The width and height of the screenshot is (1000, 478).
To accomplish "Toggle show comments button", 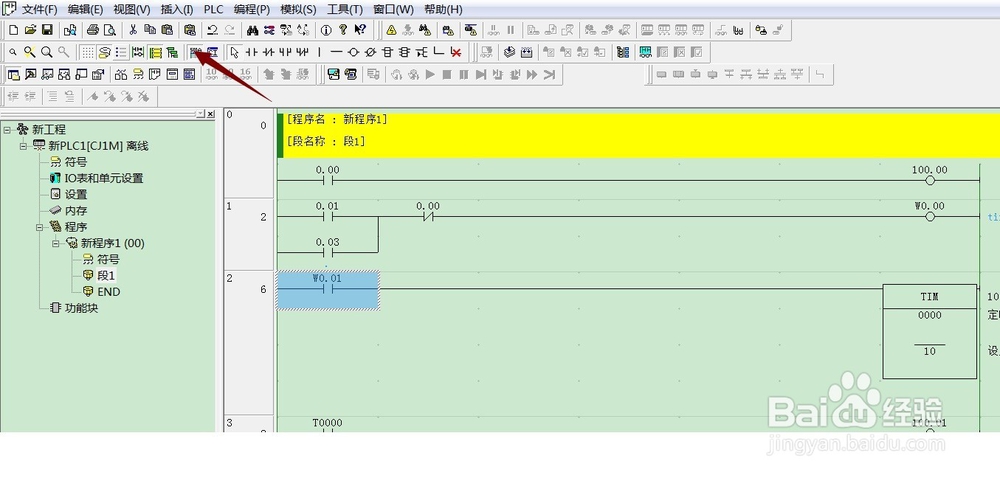I will click(105, 52).
